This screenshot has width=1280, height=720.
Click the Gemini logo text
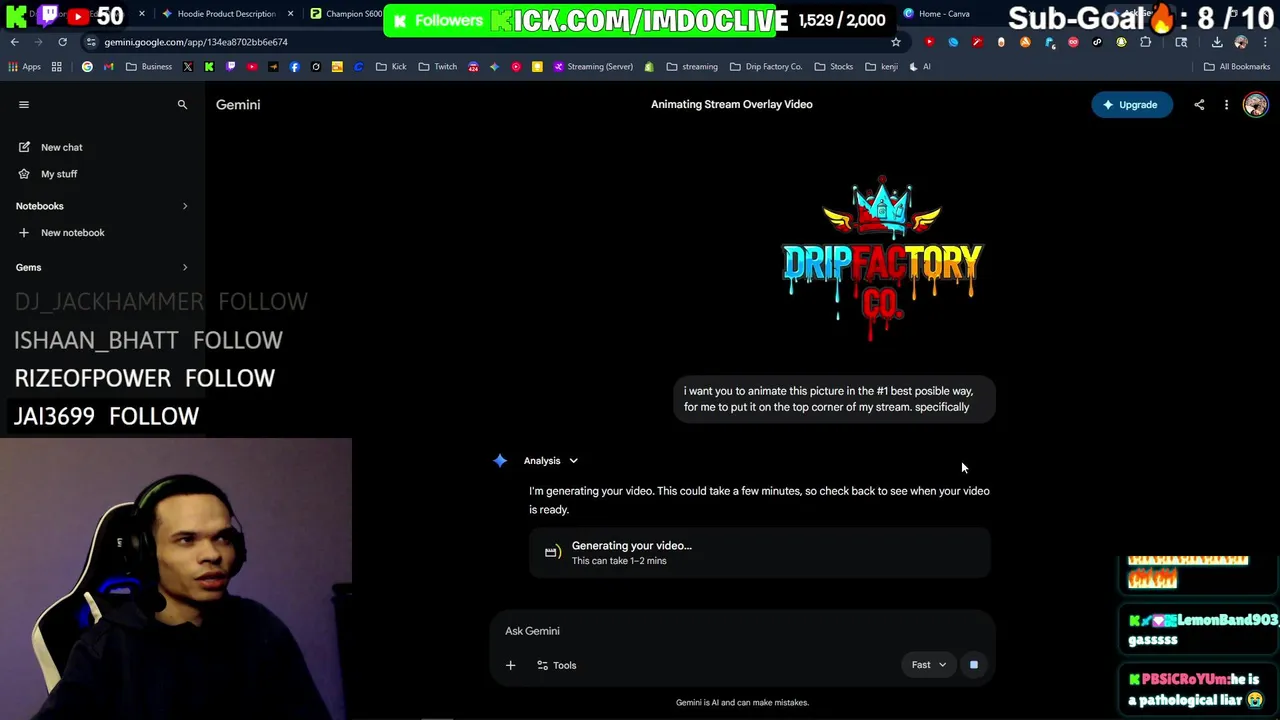(x=238, y=104)
